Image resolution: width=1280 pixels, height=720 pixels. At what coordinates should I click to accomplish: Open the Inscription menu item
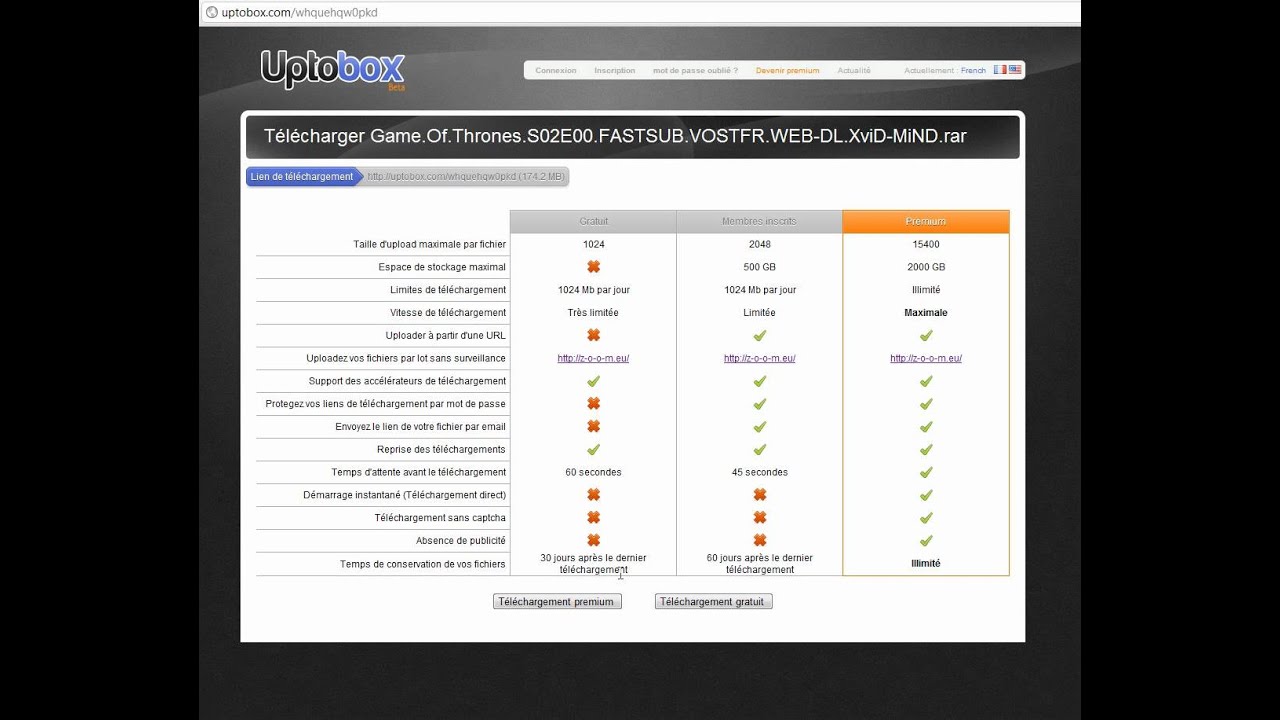tap(615, 71)
